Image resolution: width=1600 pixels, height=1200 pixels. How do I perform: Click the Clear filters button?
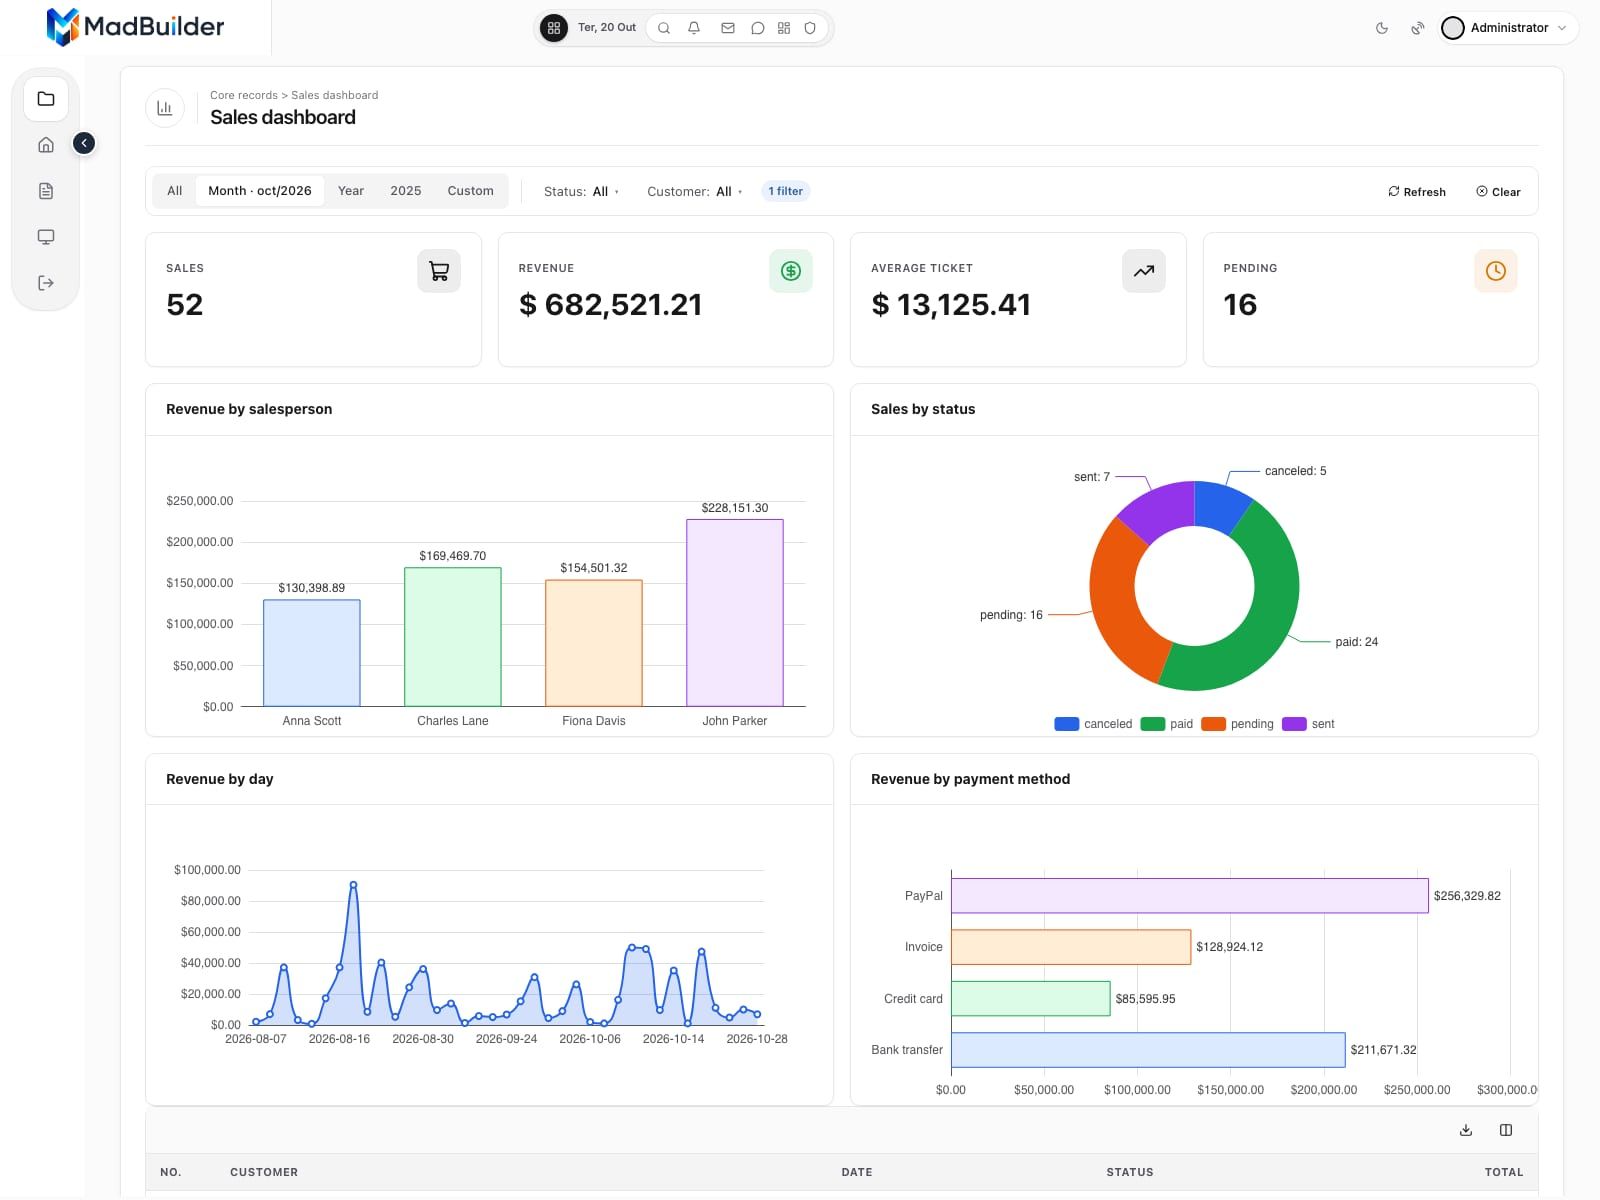[x=1498, y=192]
